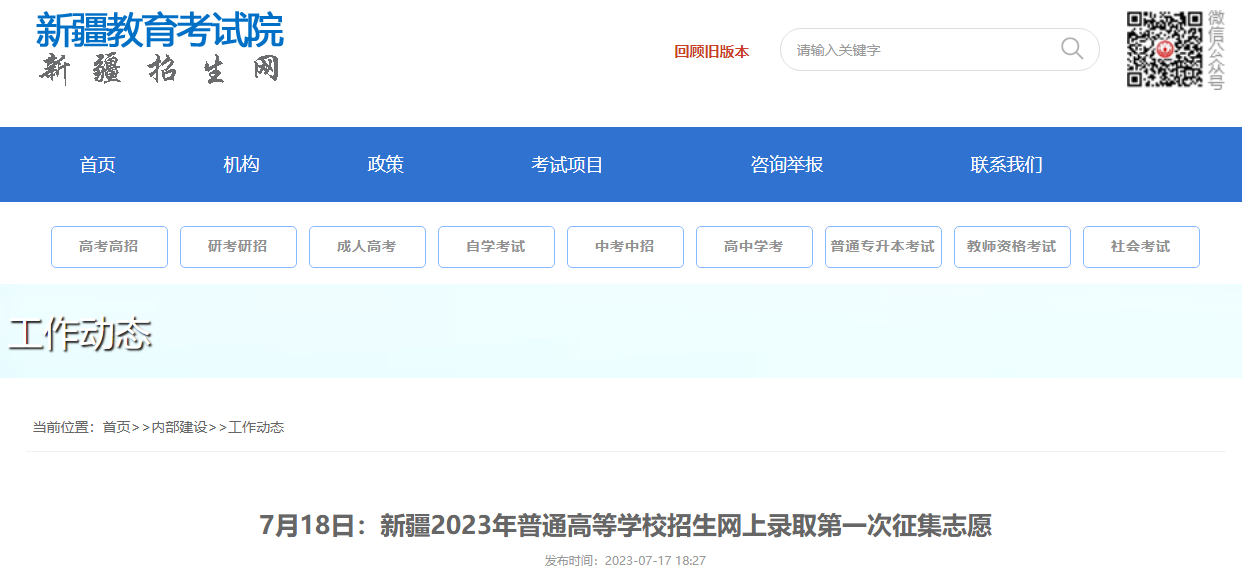Open the 考试项目 navigation menu
1242x581 pixels.
pyautogui.click(x=567, y=165)
